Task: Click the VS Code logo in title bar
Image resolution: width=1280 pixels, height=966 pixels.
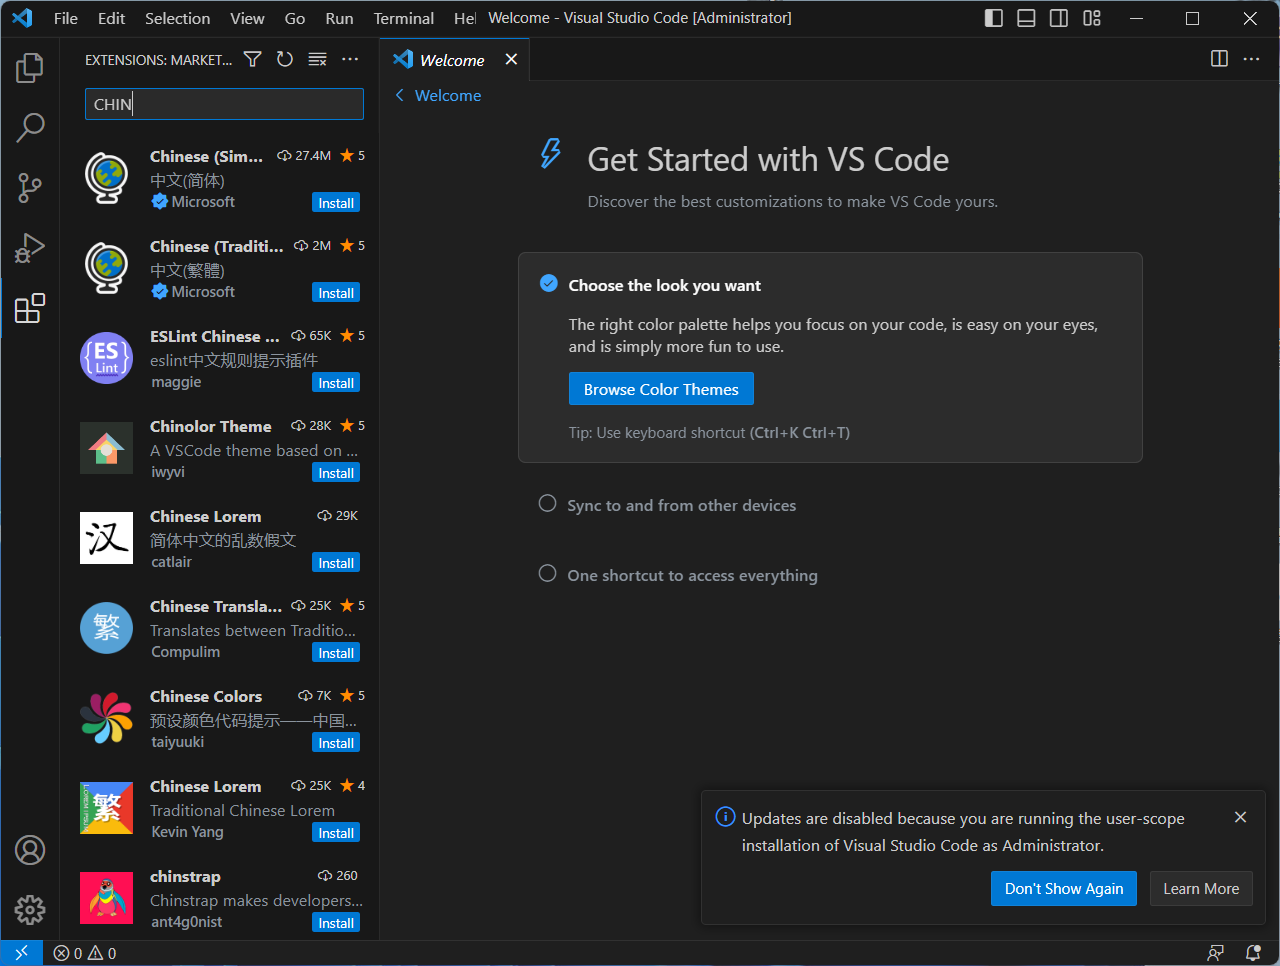Action: click(22, 18)
